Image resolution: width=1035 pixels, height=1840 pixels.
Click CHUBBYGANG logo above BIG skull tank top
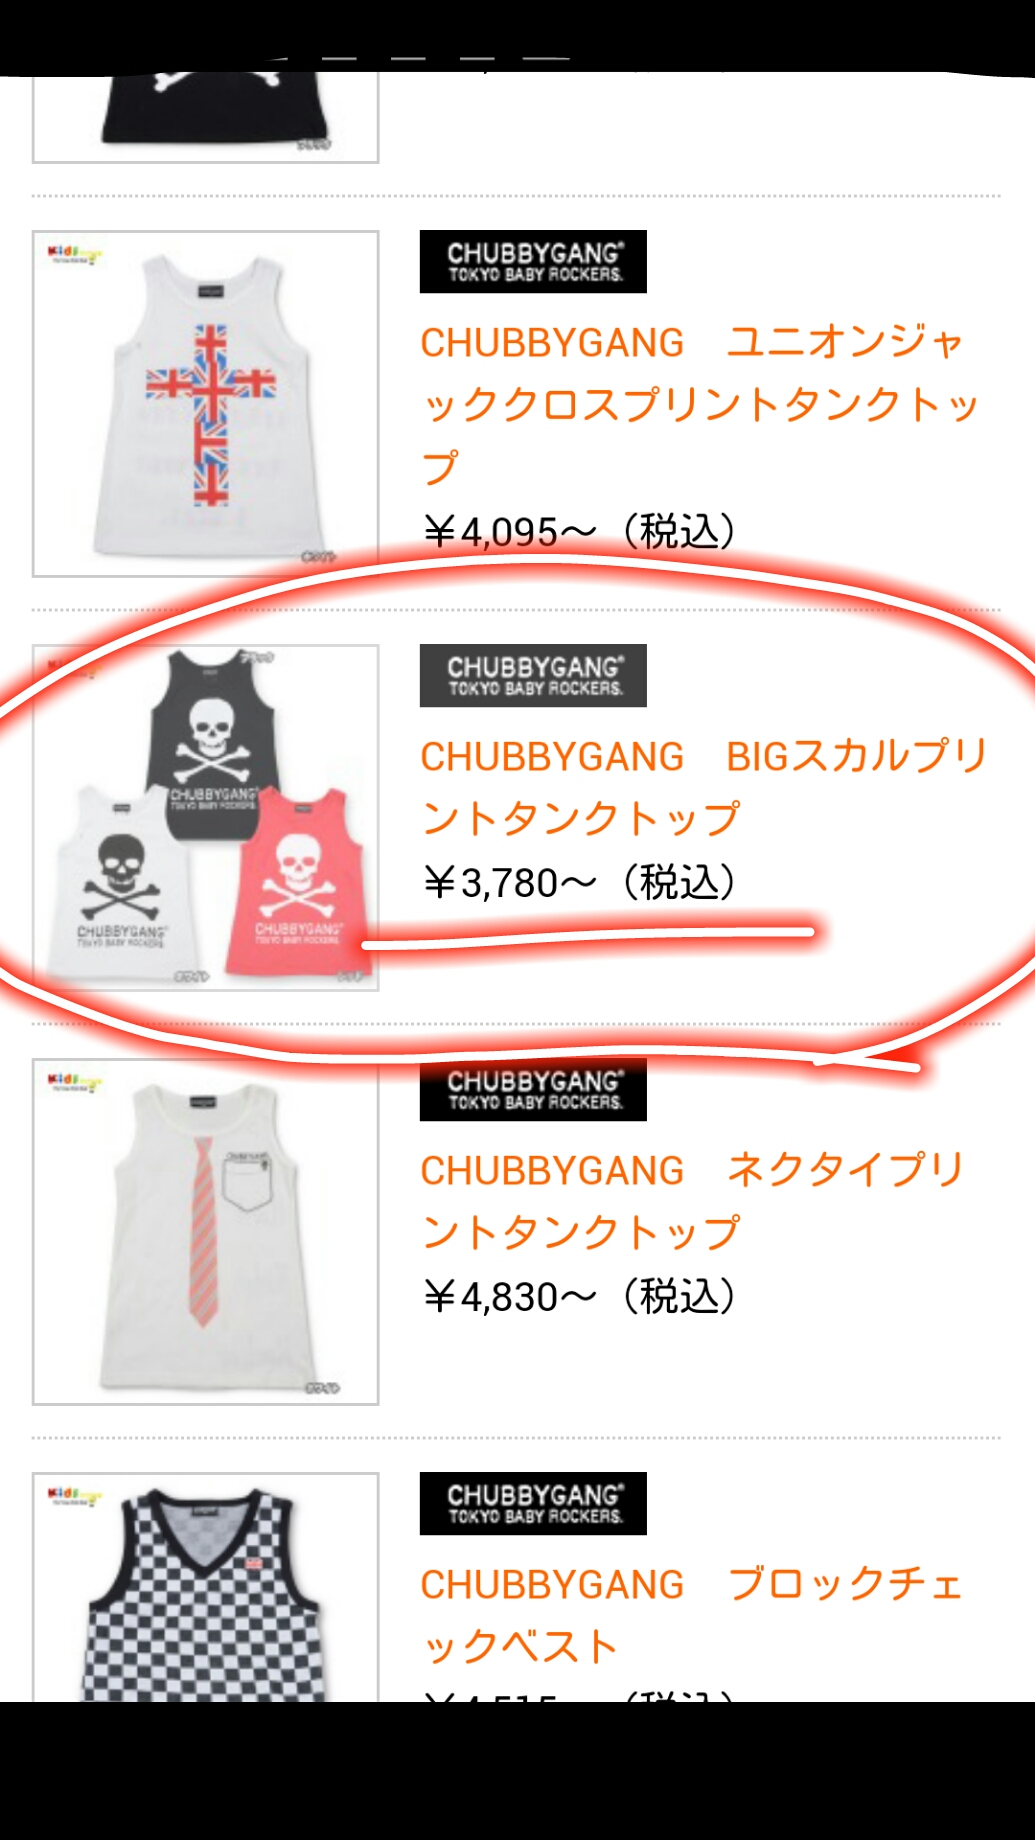pyautogui.click(x=533, y=676)
